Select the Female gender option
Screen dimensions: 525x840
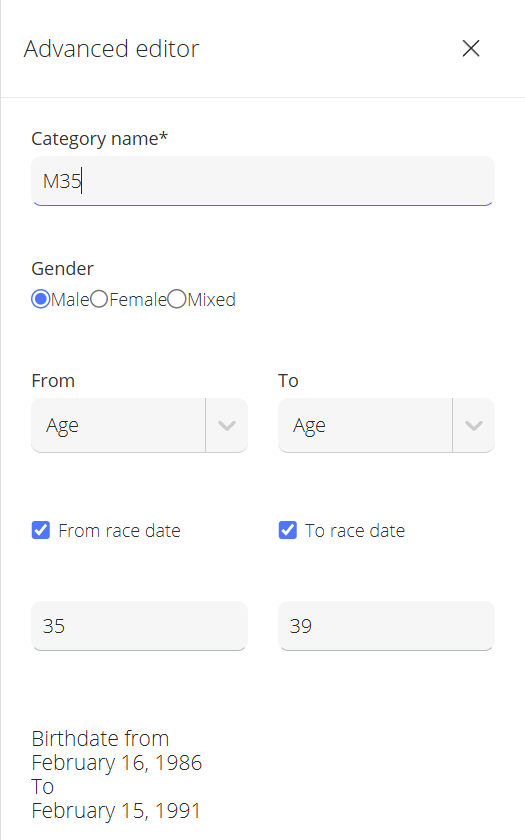click(x=99, y=299)
